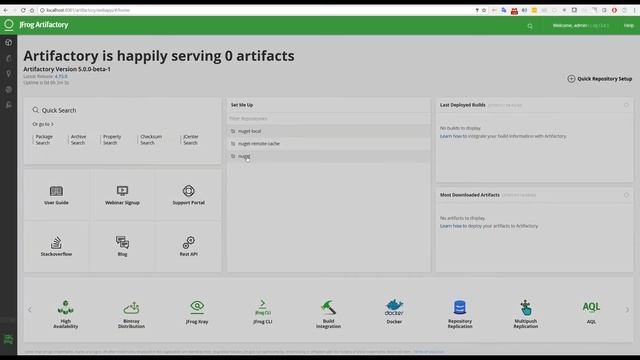
Task: Open the Builds sidebar icon
Action: (x=9, y=89)
